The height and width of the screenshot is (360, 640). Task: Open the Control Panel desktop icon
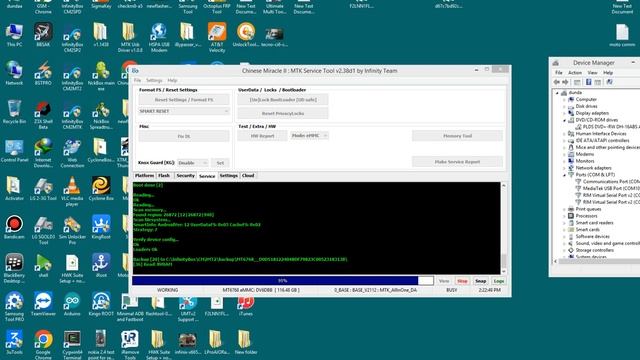click(x=14, y=150)
